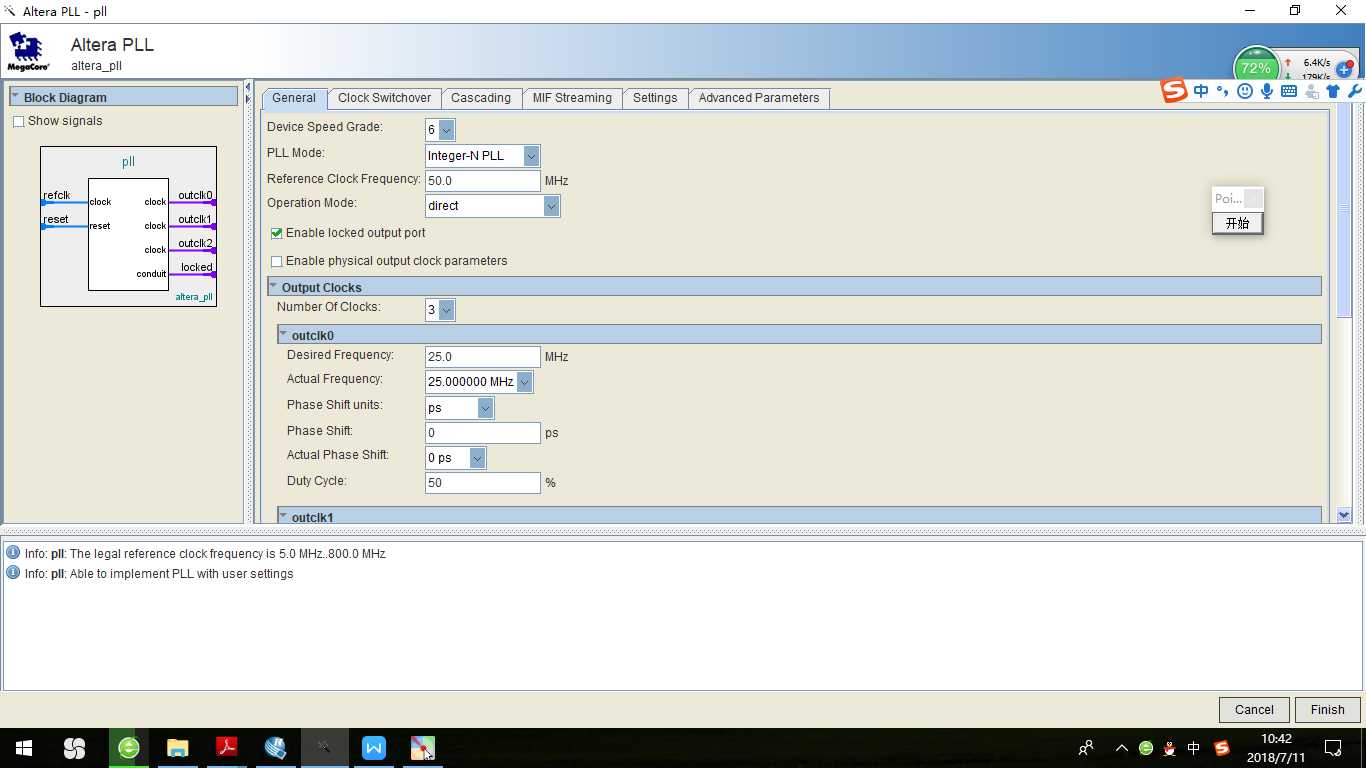This screenshot has height=768, width=1366.
Task: Collapse the outclk0 section
Action: [283, 335]
